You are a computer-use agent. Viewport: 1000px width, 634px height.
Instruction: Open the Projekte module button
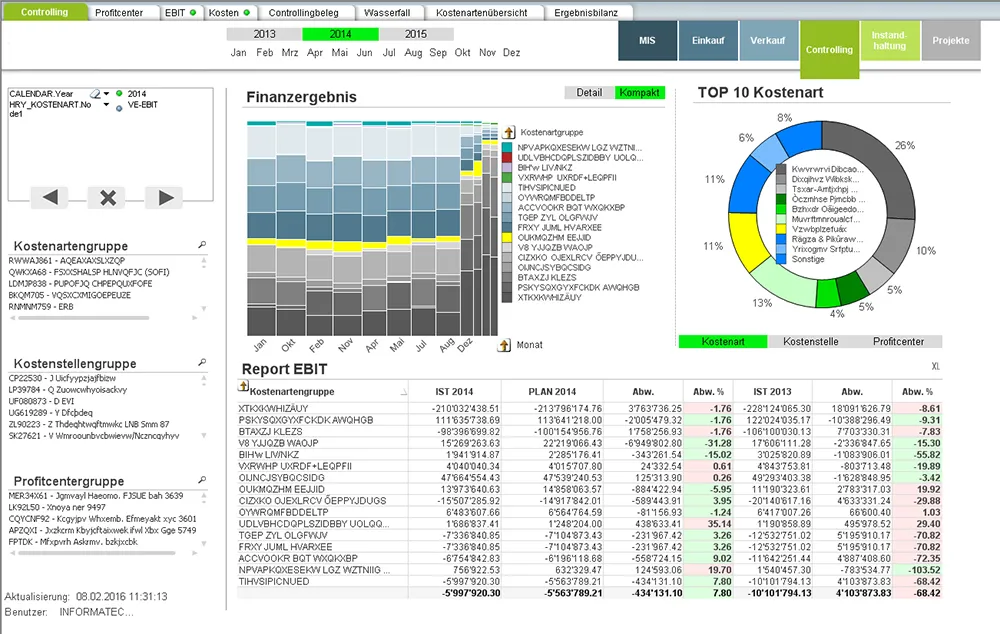click(950, 40)
